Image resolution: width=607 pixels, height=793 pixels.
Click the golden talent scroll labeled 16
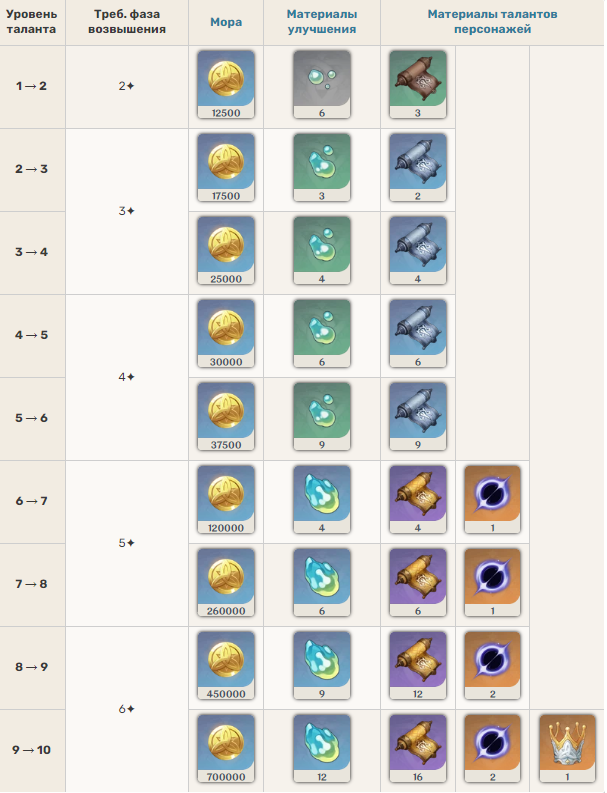pos(418,748)
